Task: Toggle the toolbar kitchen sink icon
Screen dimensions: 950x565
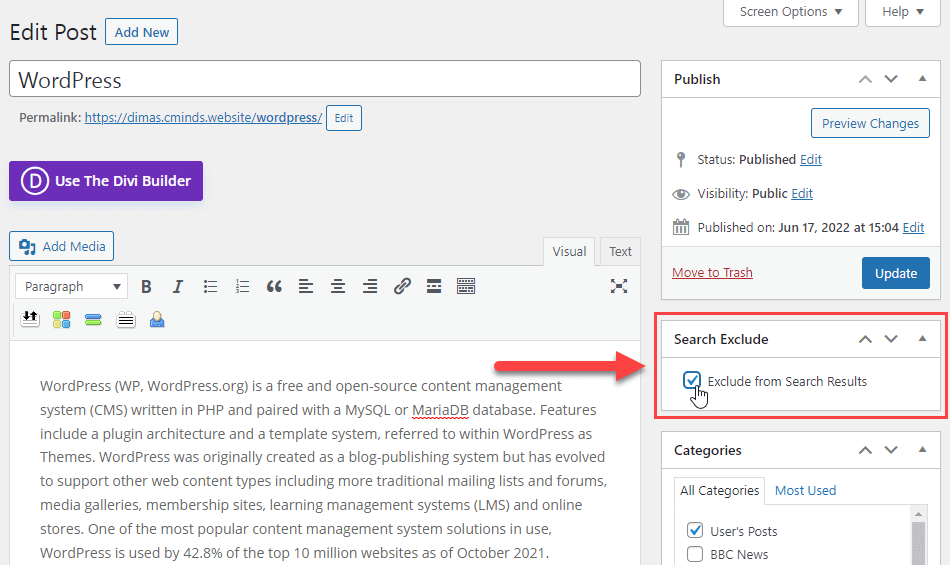Action: 466,287
